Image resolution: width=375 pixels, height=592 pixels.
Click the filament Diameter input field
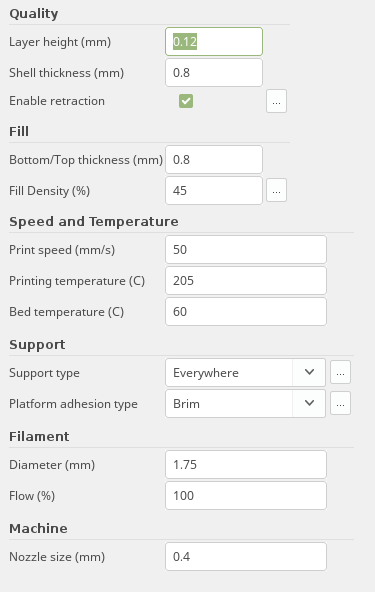click(x=246, y=464)
